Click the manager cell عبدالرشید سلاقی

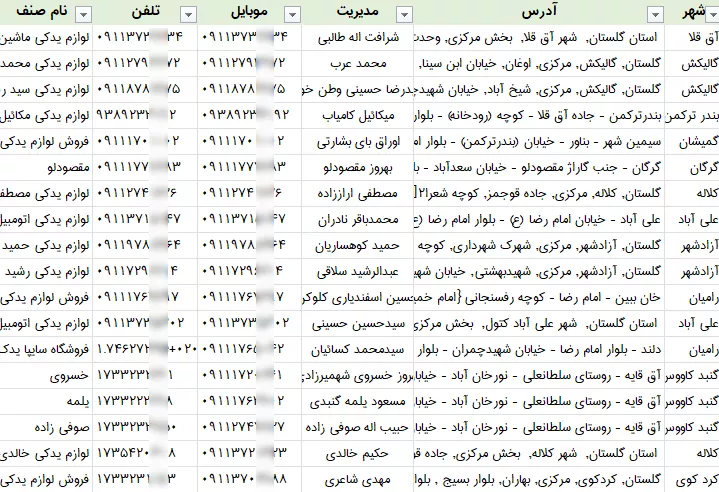tap(358, 272)
